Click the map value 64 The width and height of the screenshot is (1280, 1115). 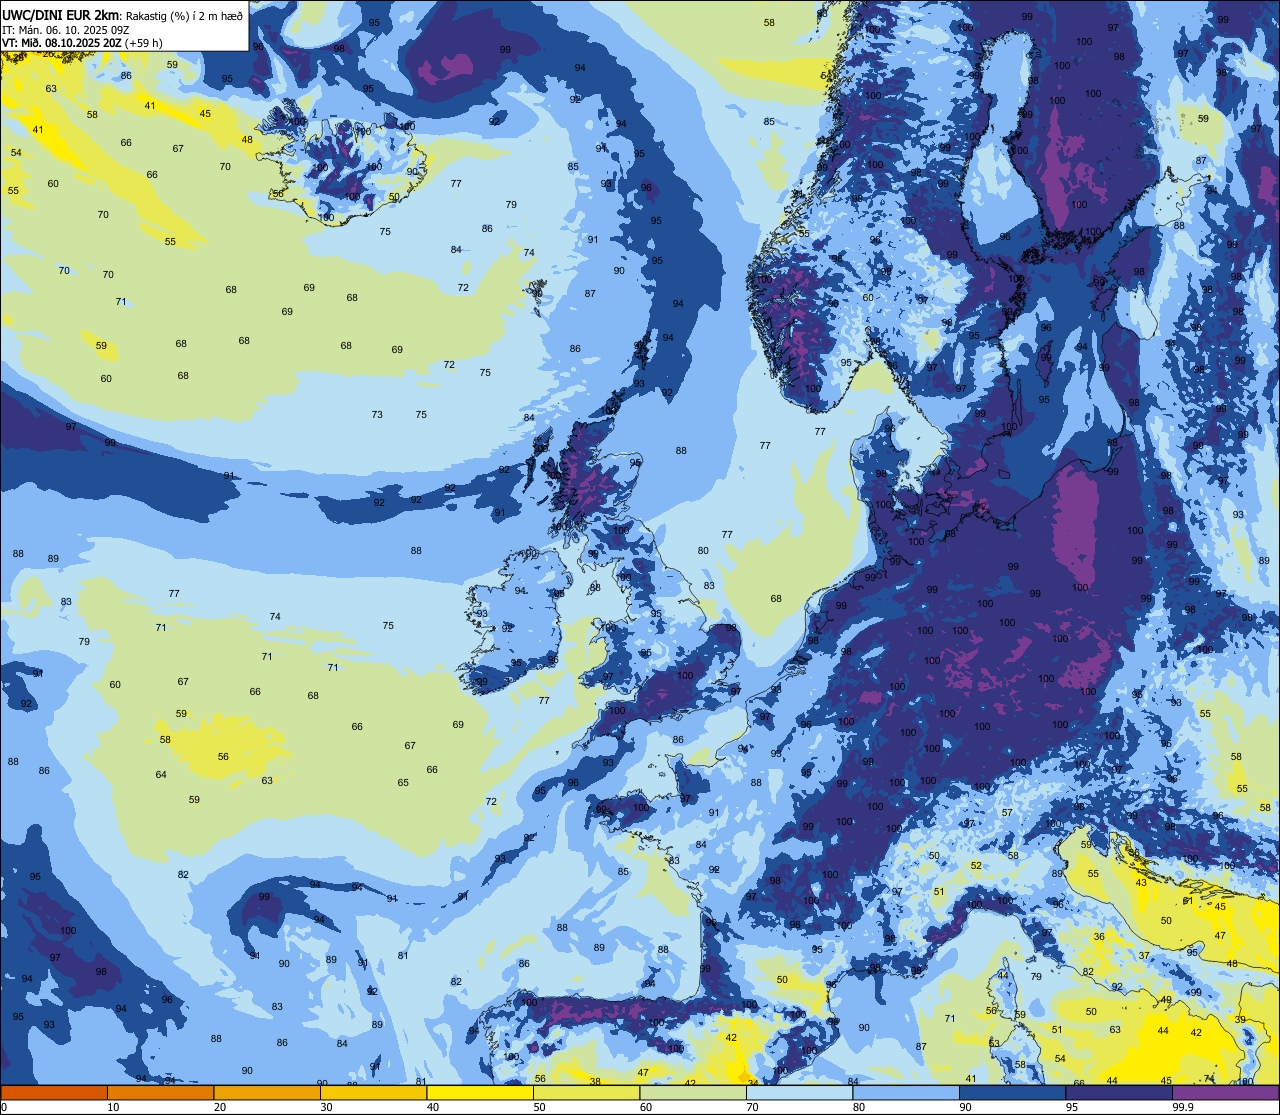point(161,774)
